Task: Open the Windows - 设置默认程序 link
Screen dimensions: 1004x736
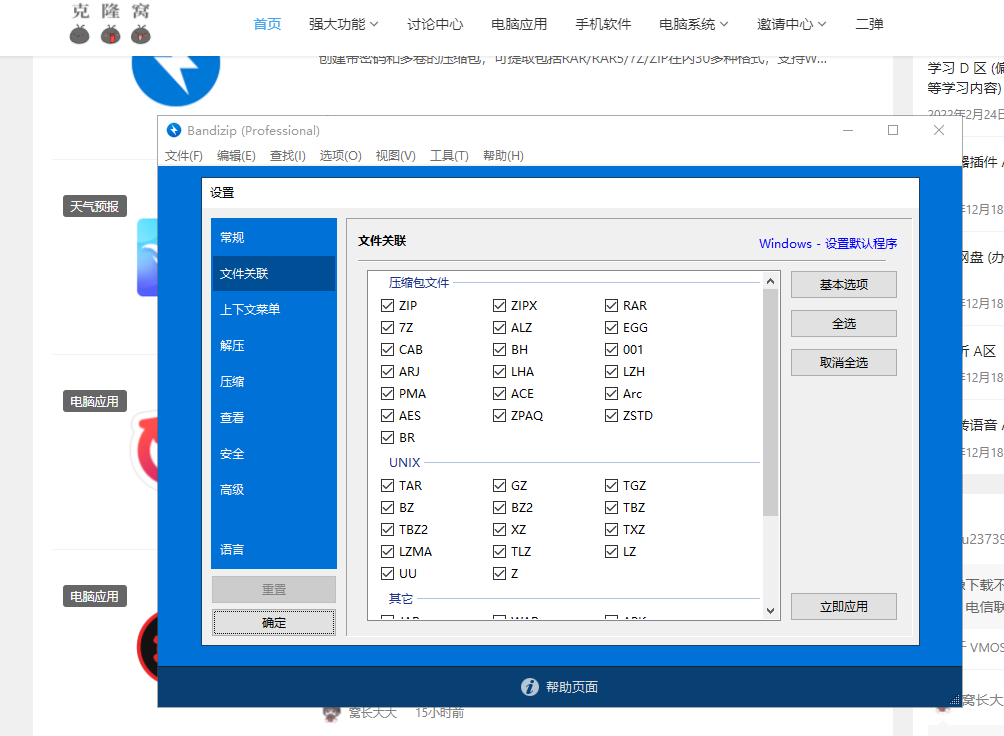Action: pyautogui.click(x=828, y=243)
